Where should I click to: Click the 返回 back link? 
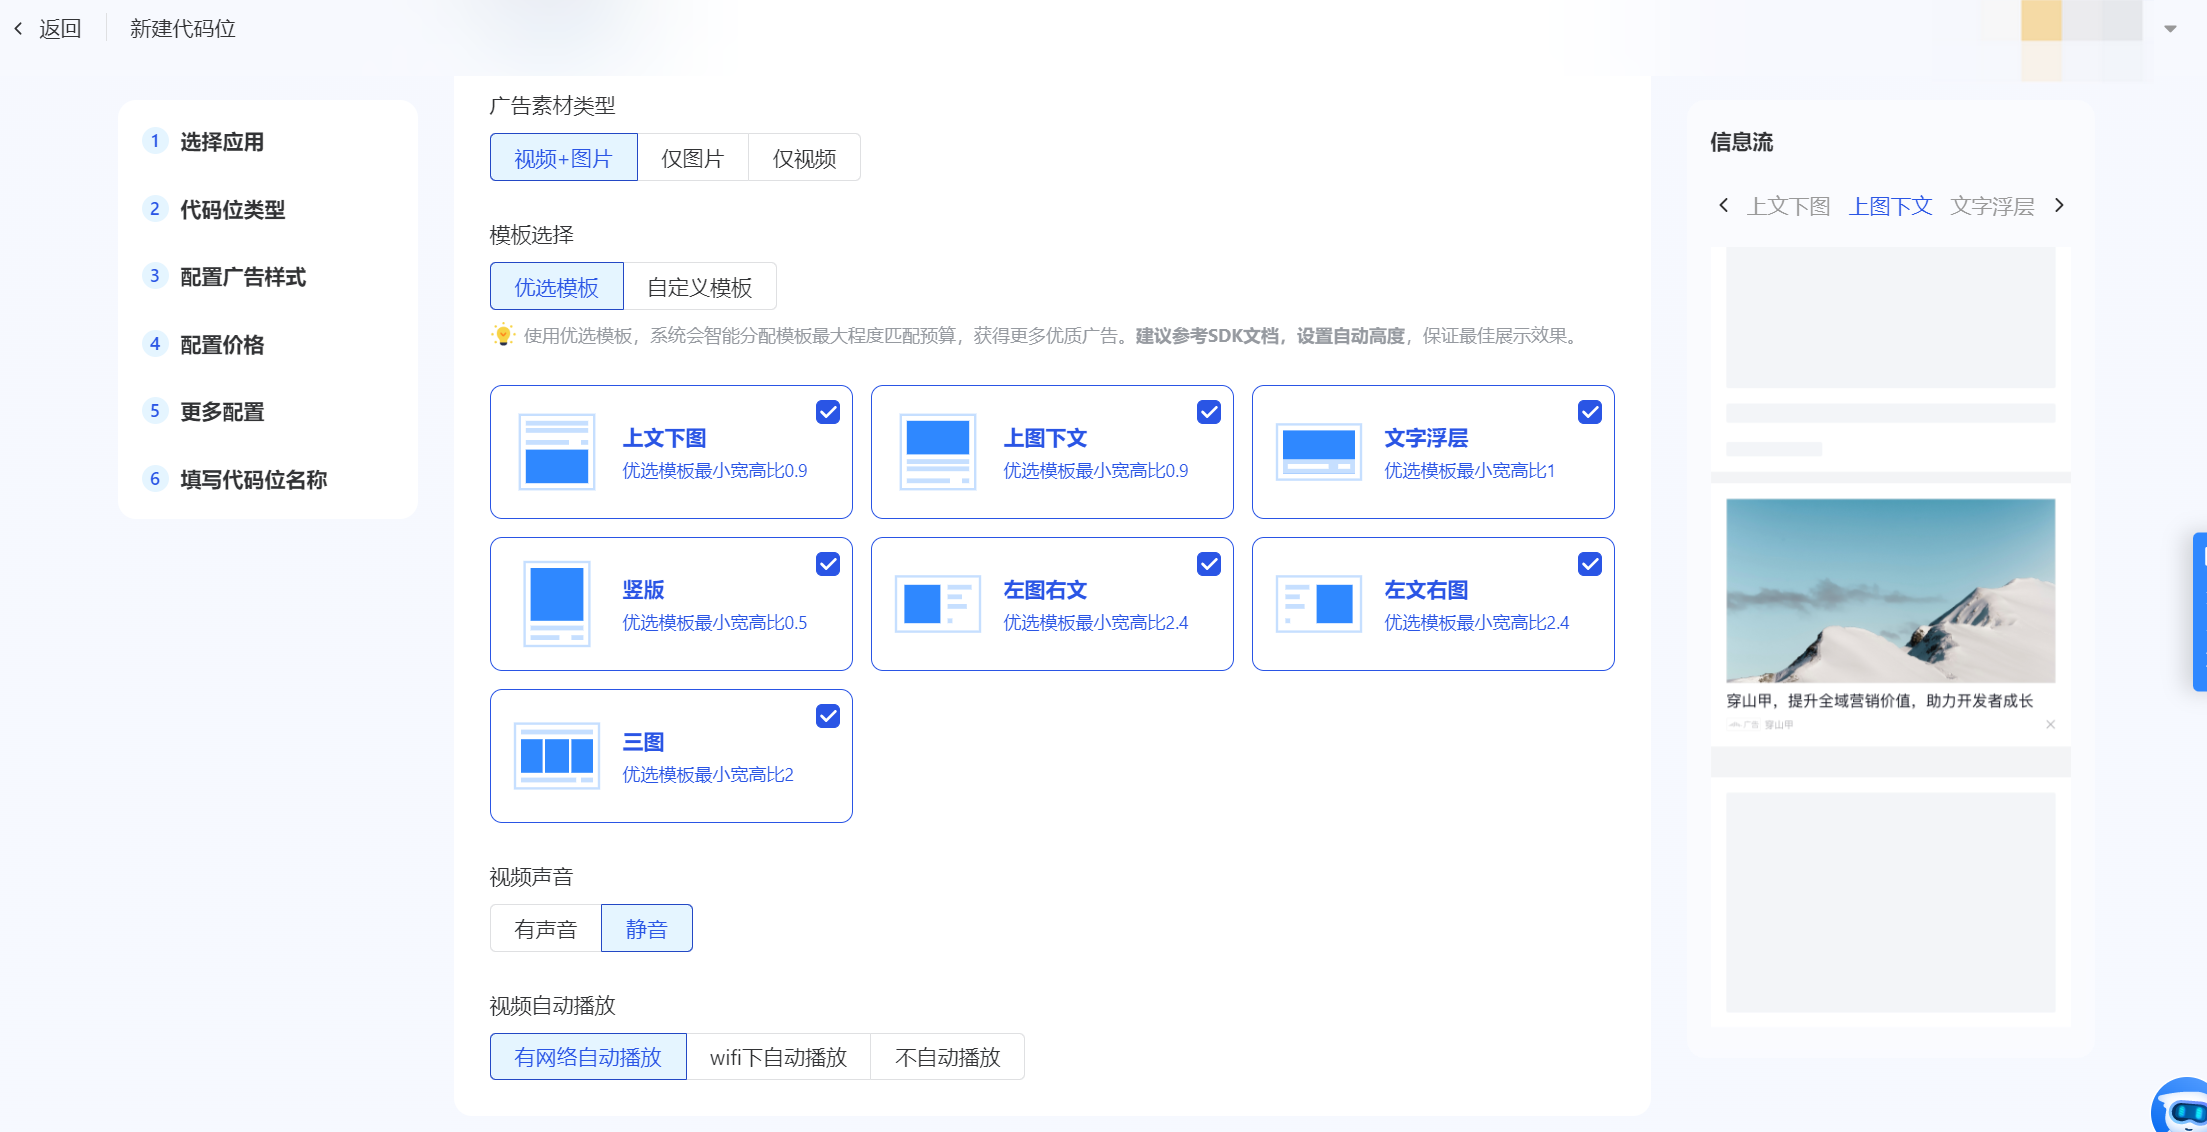(60, 29)
